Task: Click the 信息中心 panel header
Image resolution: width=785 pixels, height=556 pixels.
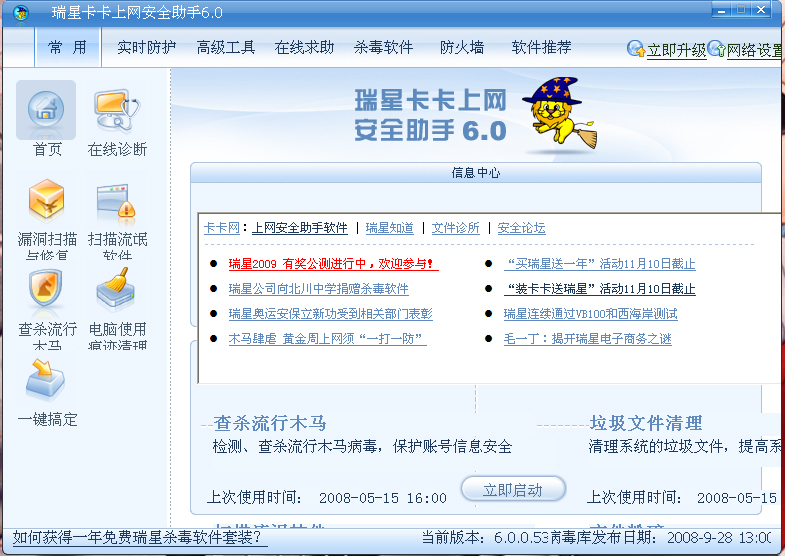Action: pyautogui.click(x=476, y=173)
